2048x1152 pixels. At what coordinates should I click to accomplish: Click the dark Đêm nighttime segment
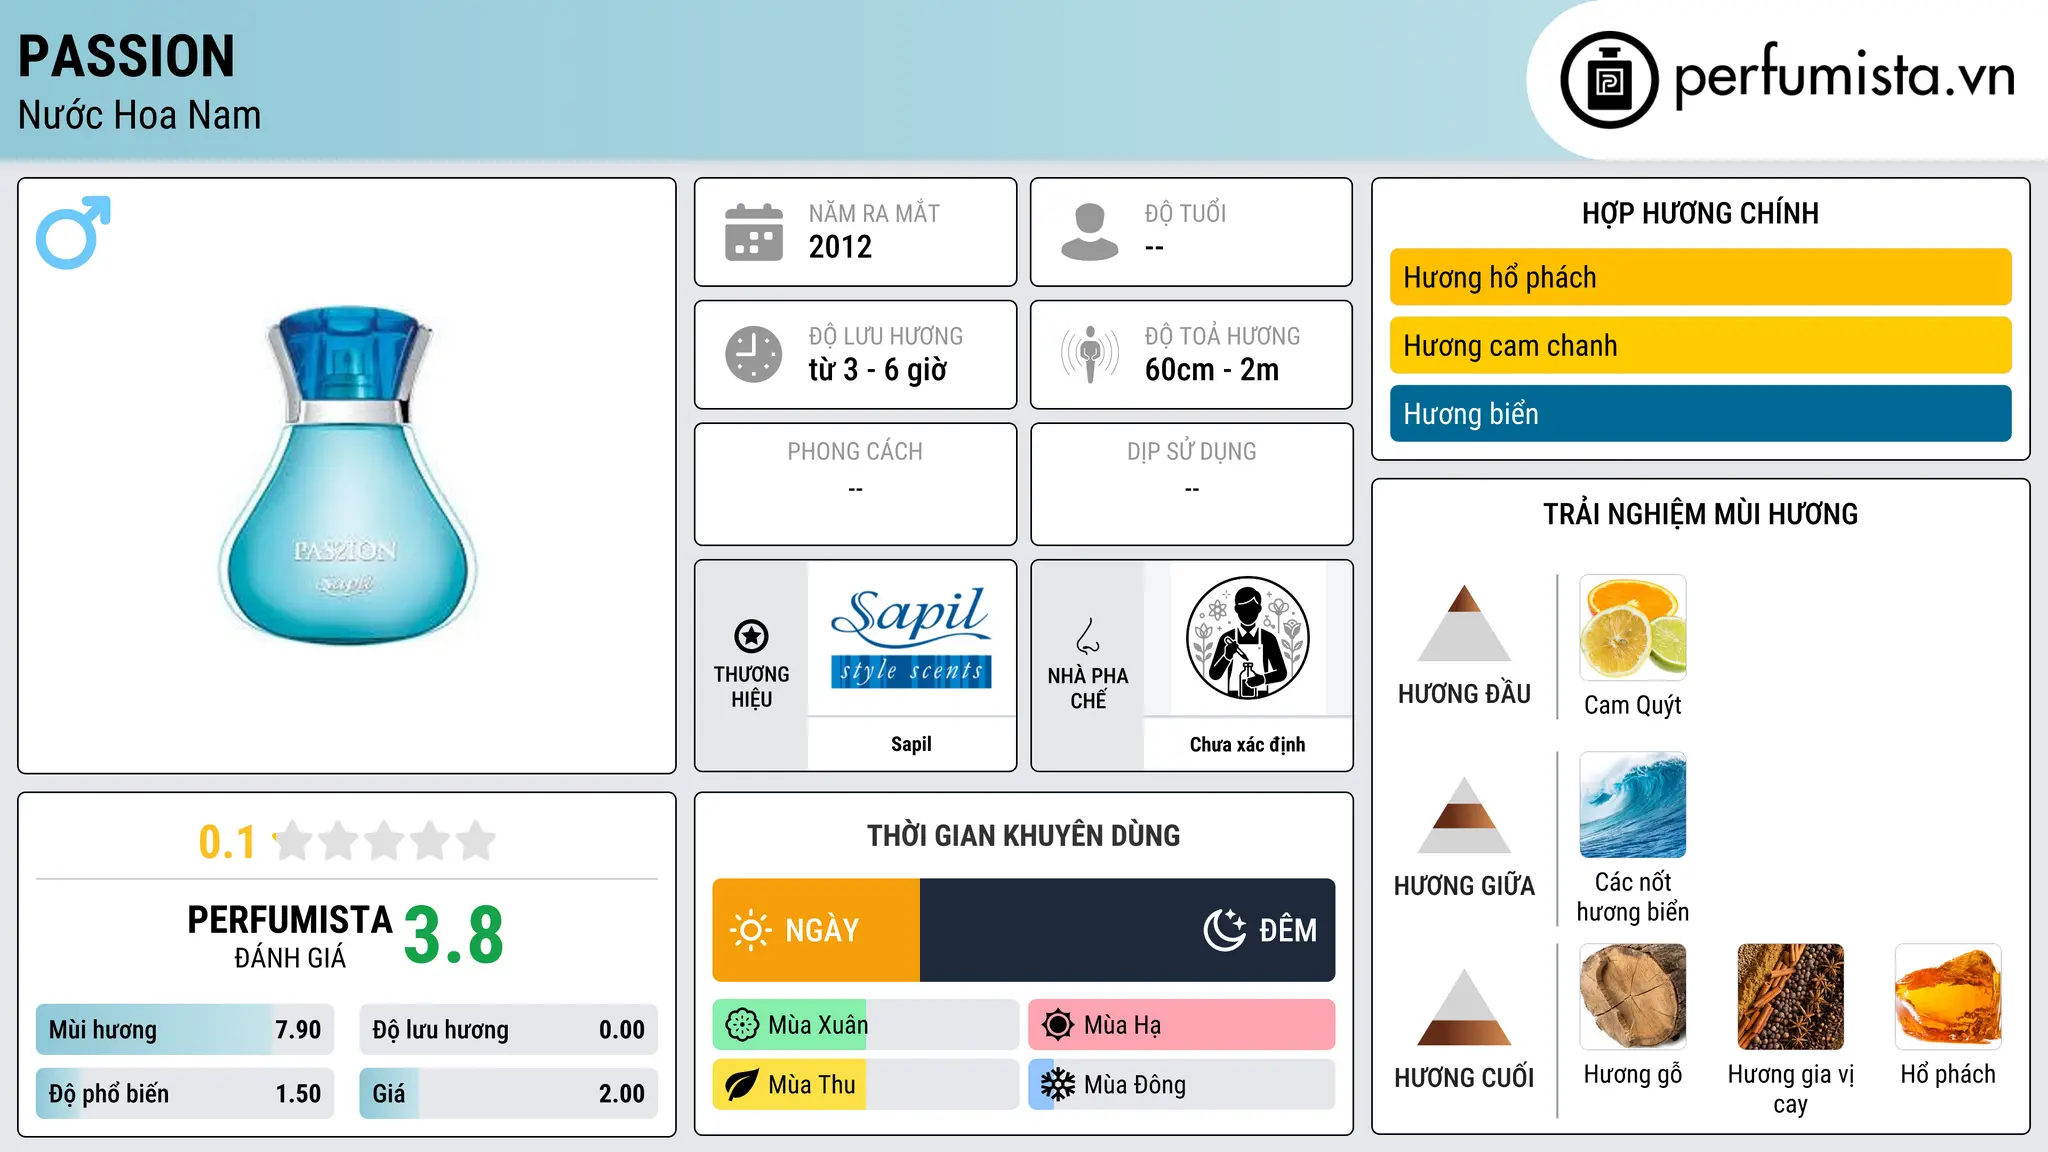1128,930
